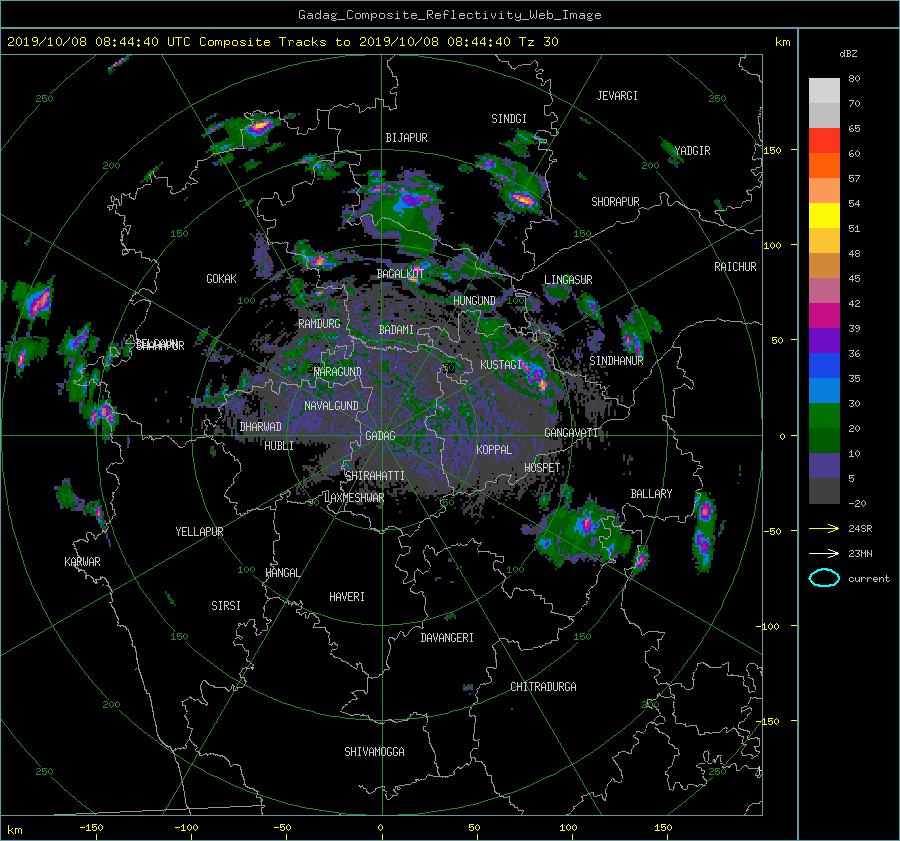Click the HUBLI city label
This screenshot has height=841, width=900.
(279, 446)
